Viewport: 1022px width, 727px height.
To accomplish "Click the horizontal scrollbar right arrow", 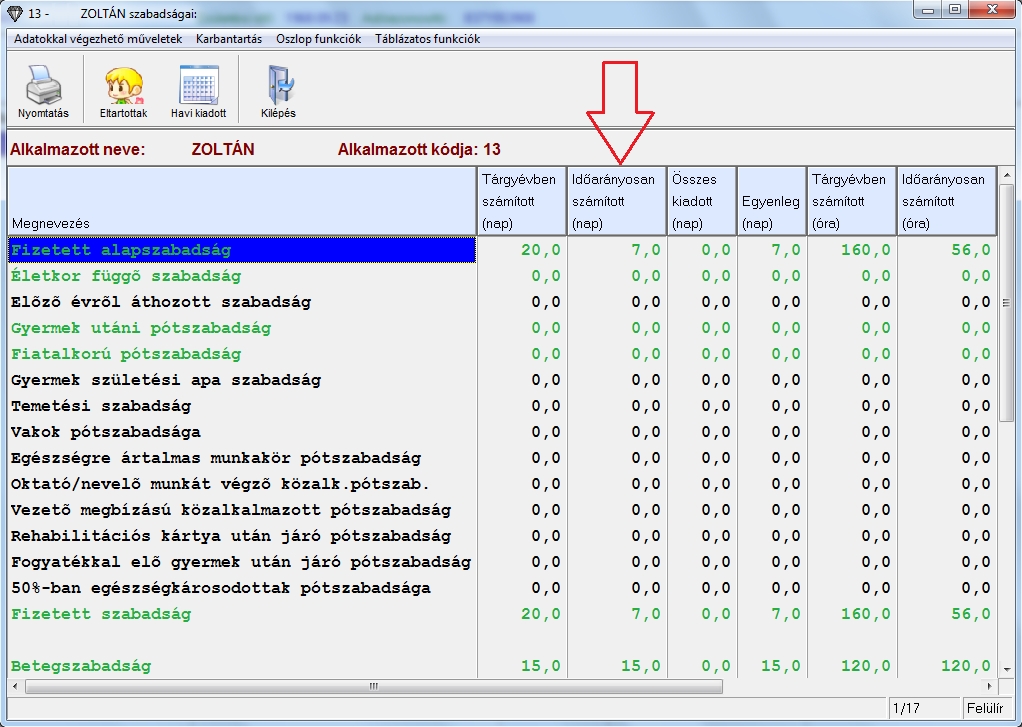I will point(991,687).
